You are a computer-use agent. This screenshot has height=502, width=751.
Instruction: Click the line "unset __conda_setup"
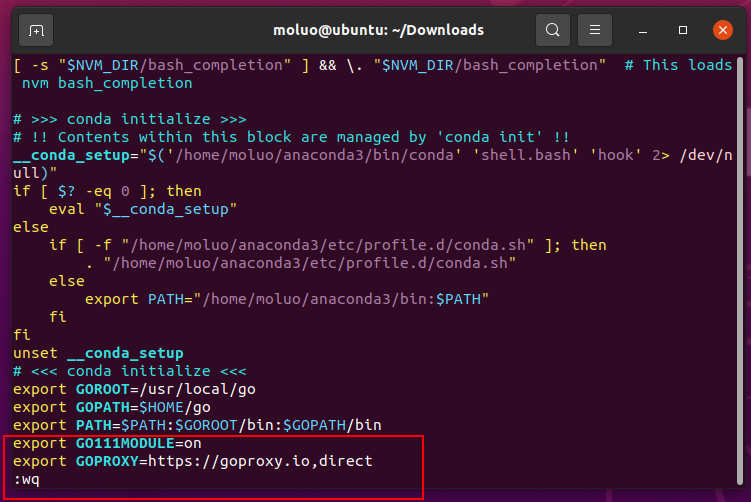[x=98, y=353]
